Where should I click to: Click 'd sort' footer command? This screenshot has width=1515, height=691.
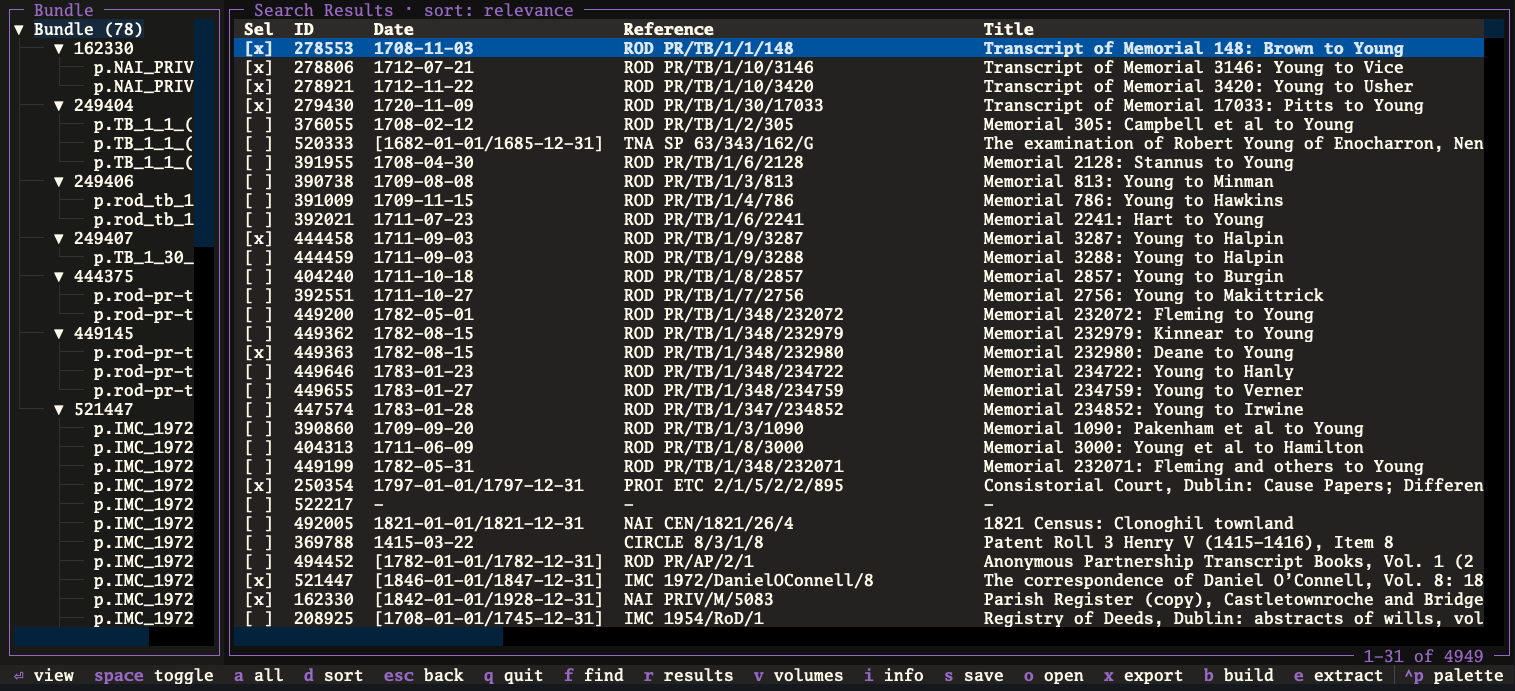pyautogui.click(x=334, y=675)
